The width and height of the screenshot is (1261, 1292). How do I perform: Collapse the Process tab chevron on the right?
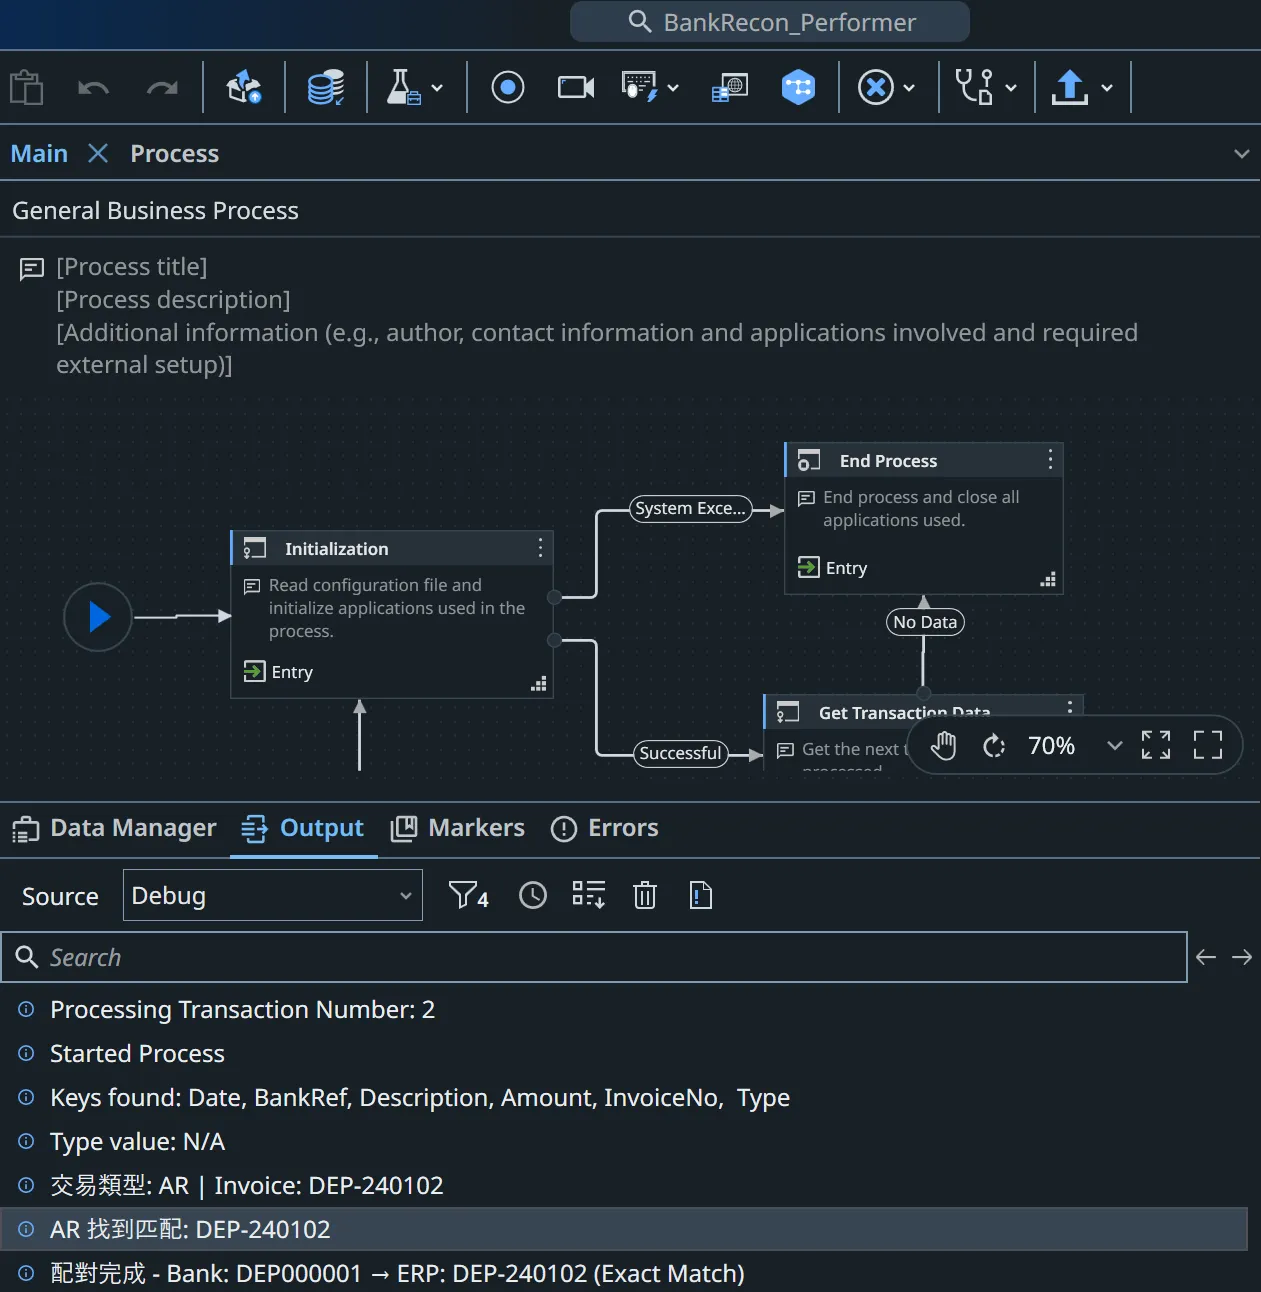pos(1242,153)
